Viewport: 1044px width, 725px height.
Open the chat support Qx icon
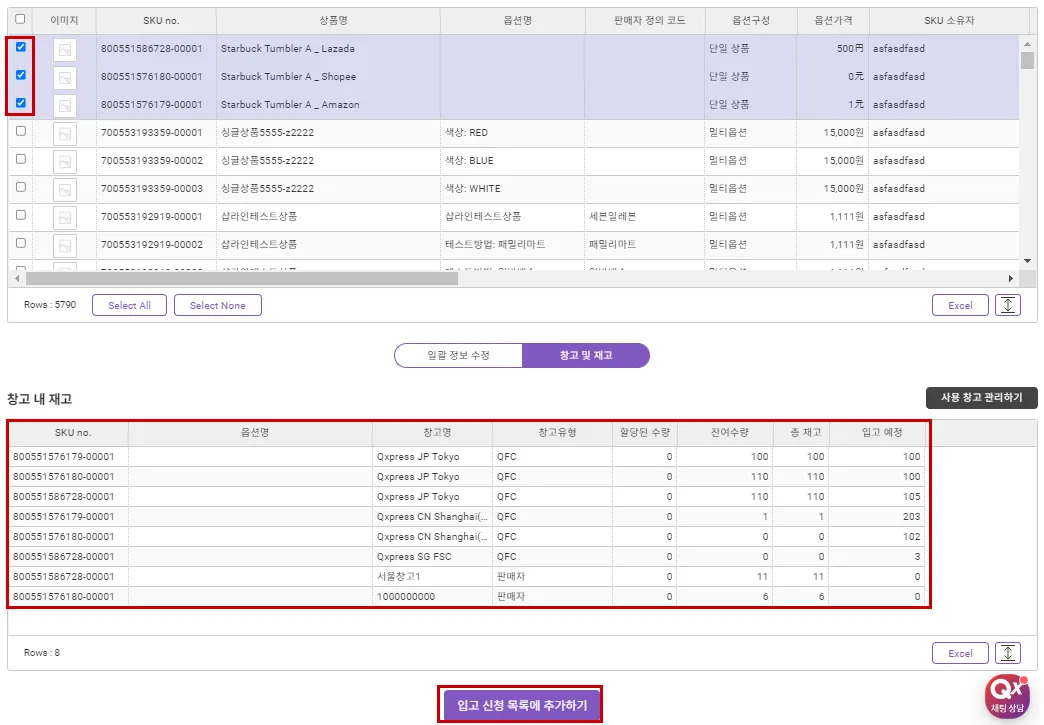(1008, 696)
